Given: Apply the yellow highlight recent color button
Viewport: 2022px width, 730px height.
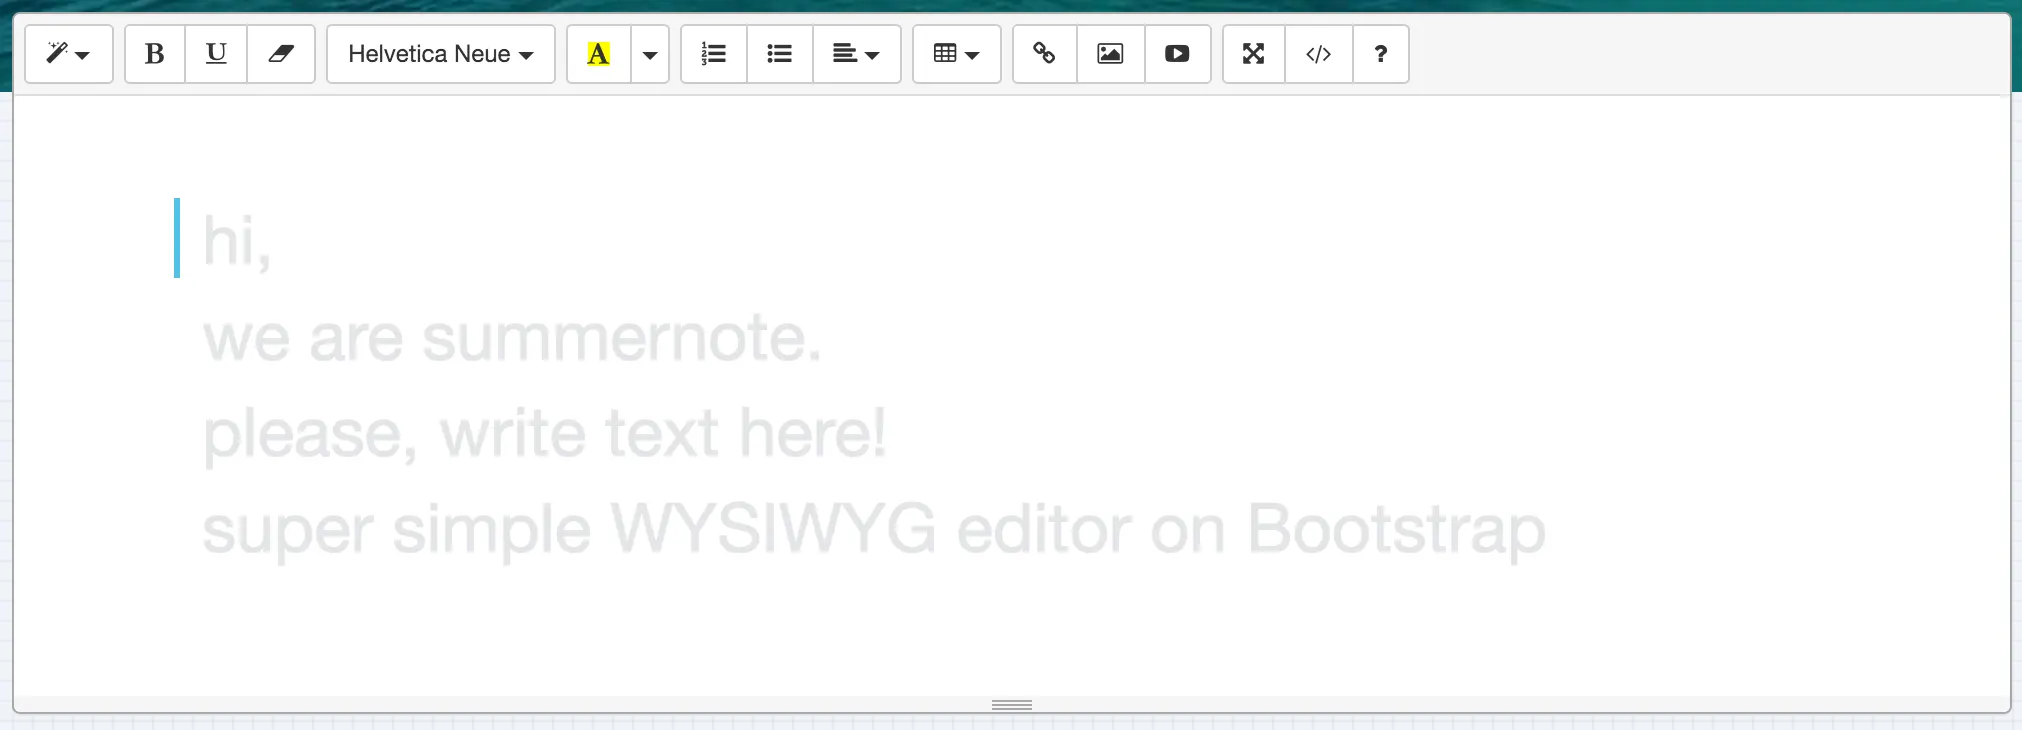Looking at the screenshot, I should tap(598, 54).
